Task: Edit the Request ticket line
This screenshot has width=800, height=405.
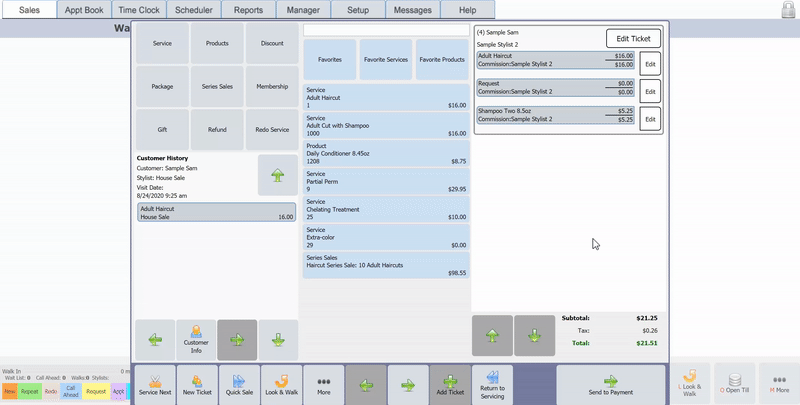Action: (x=650, y=92)
